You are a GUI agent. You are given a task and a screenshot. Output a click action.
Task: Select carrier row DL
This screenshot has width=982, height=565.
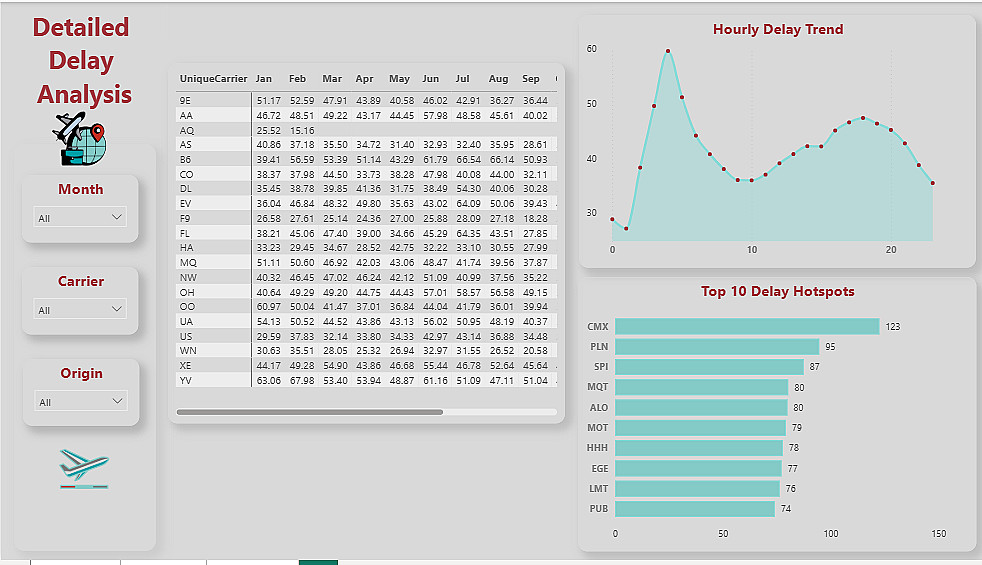pos(366,189)
